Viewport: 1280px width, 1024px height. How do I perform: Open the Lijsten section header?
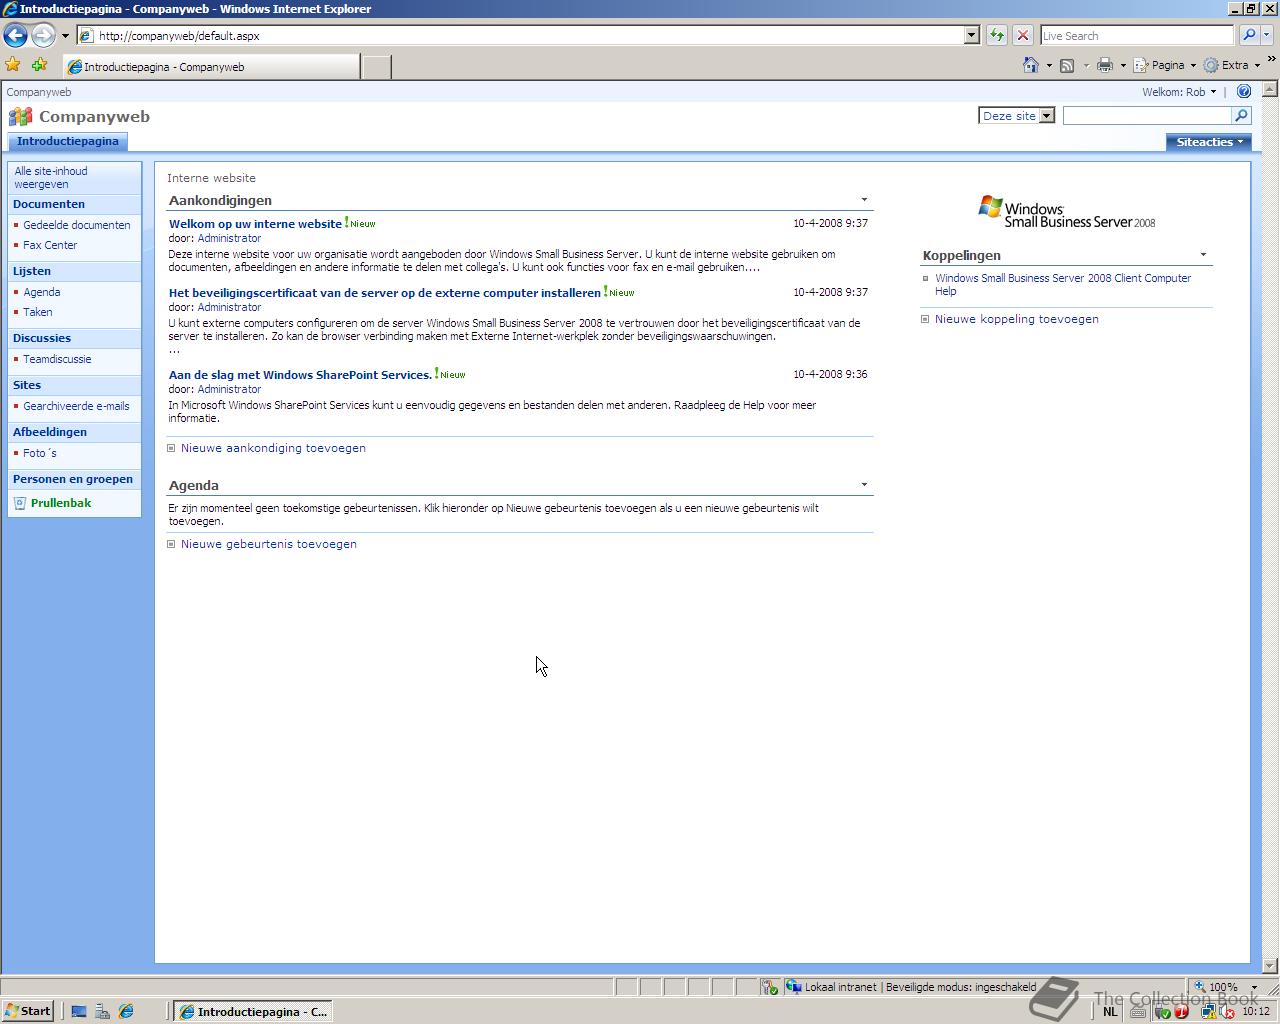tap(32, 271)
